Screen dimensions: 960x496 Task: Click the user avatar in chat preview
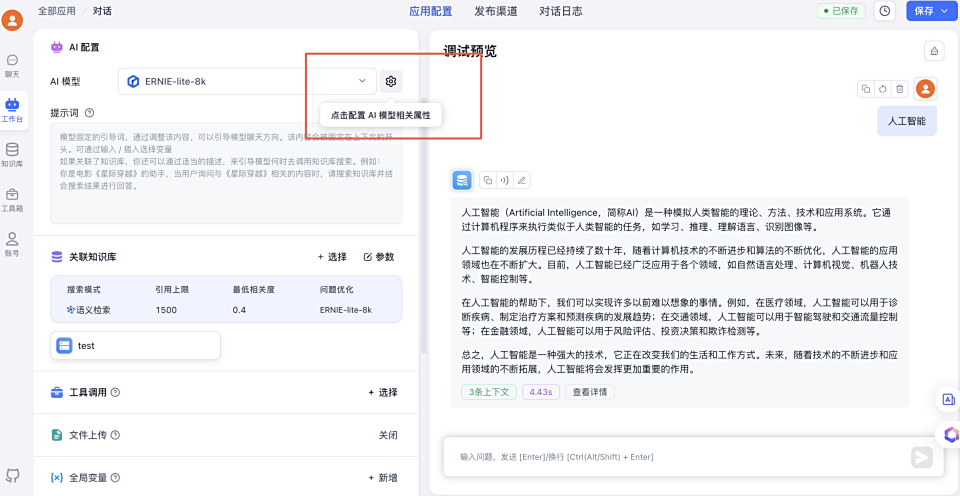click(x=925, y=89)
